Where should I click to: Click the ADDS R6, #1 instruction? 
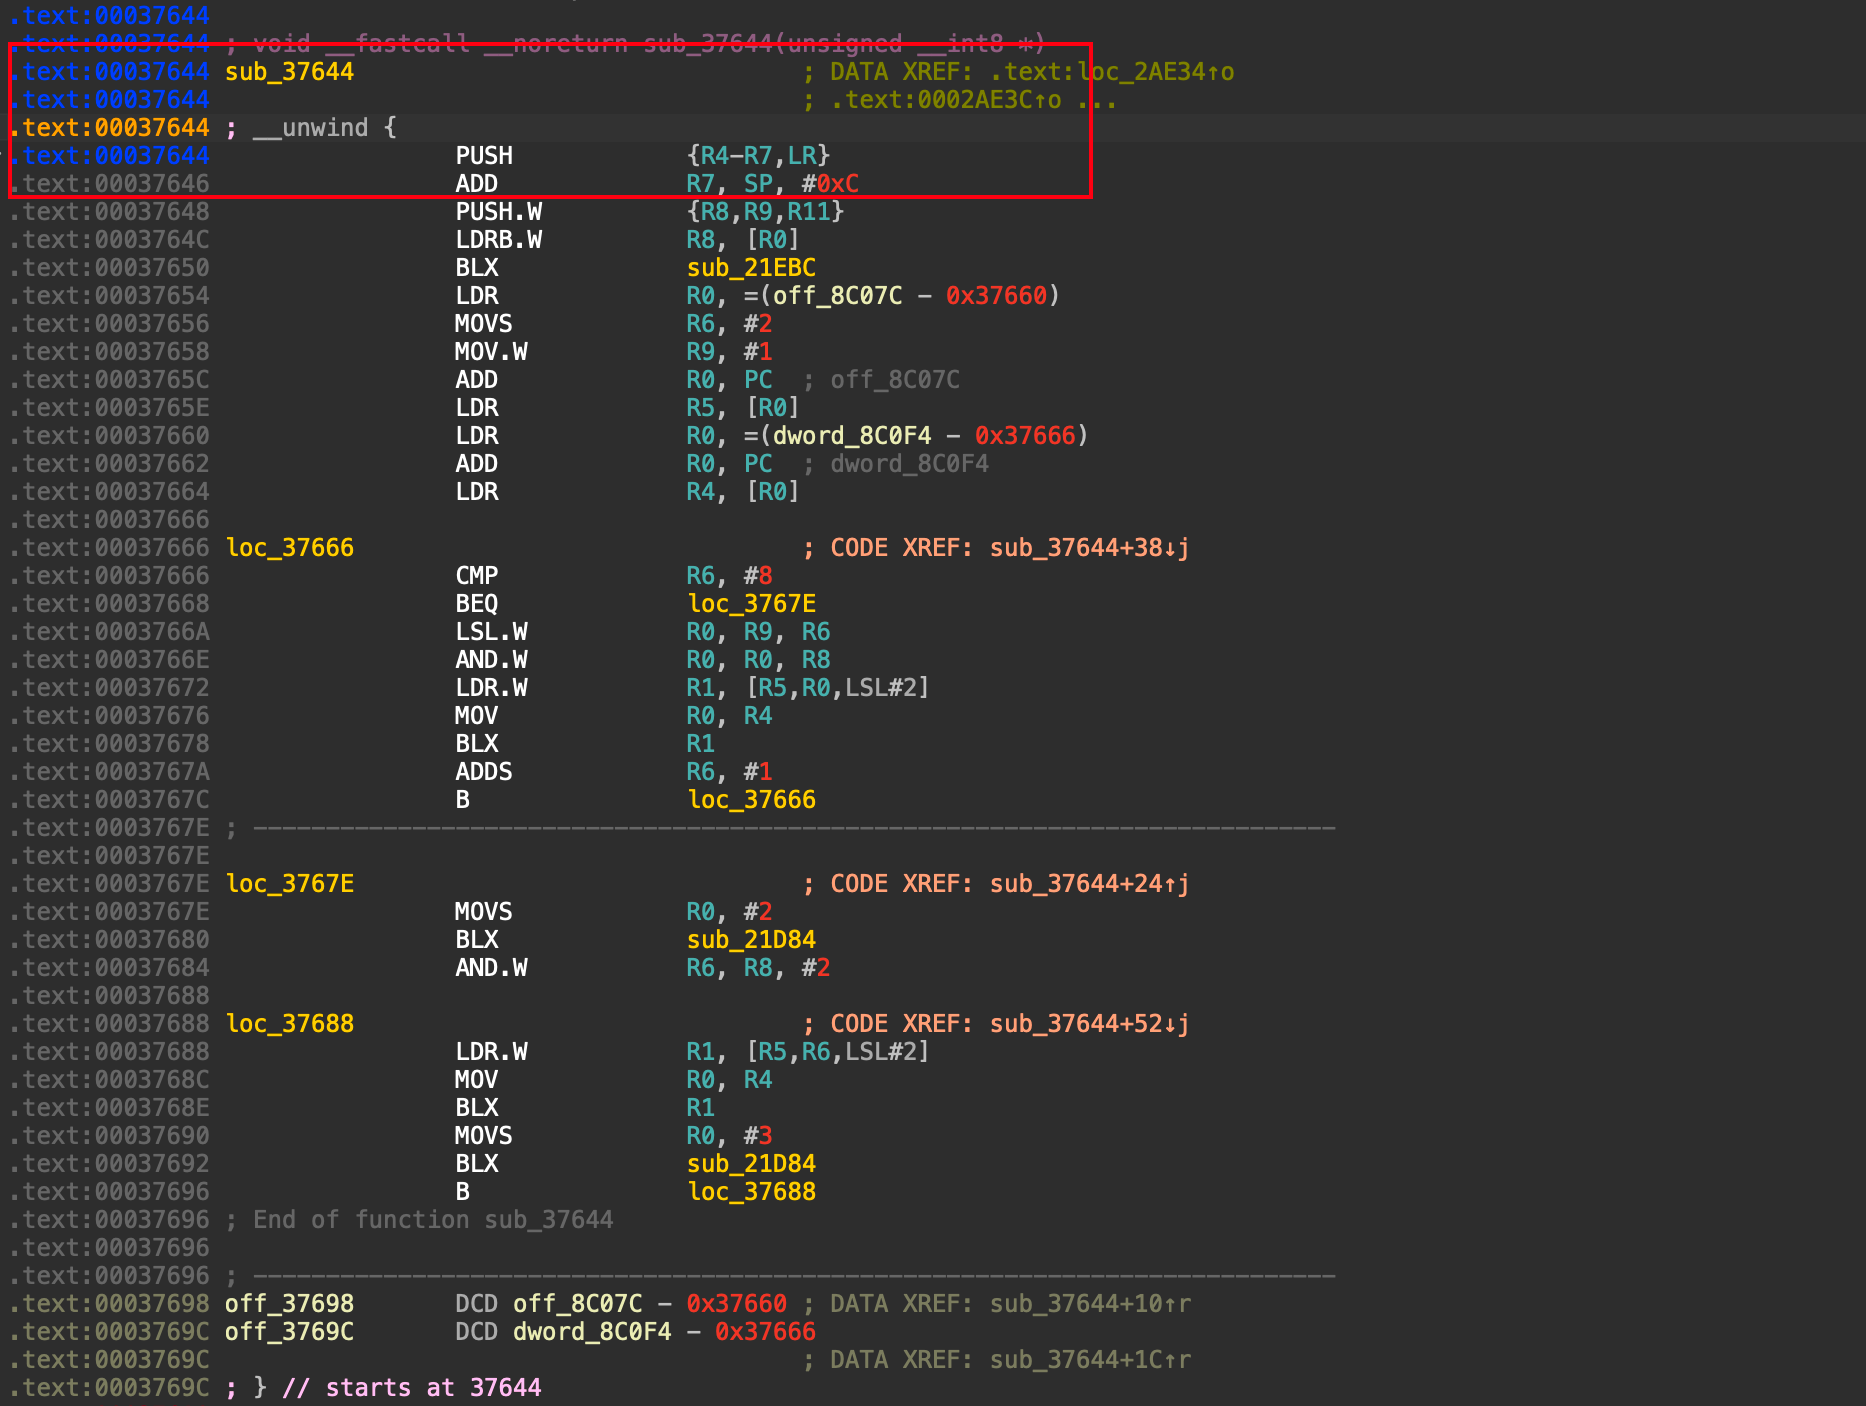tap(614, 772)
